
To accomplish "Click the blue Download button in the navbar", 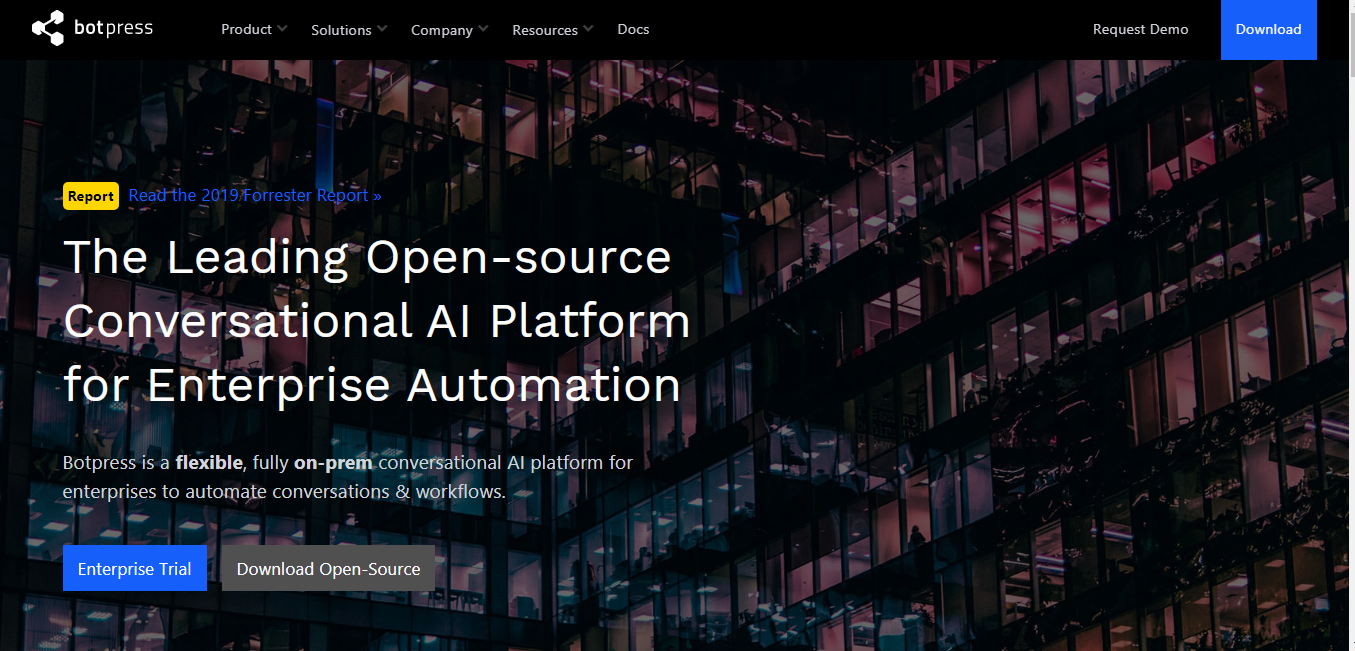I will pos(1268,29).
